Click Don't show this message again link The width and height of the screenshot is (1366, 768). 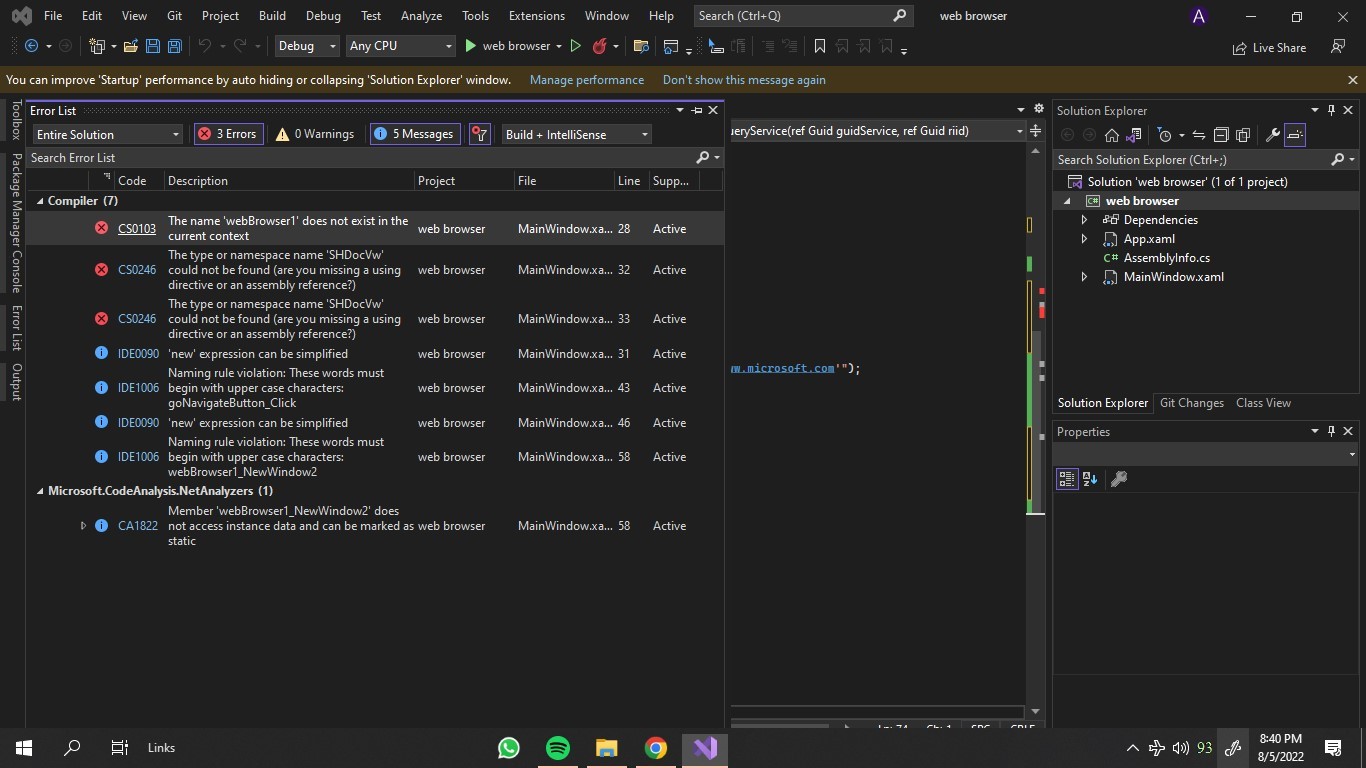click(744, 80)
